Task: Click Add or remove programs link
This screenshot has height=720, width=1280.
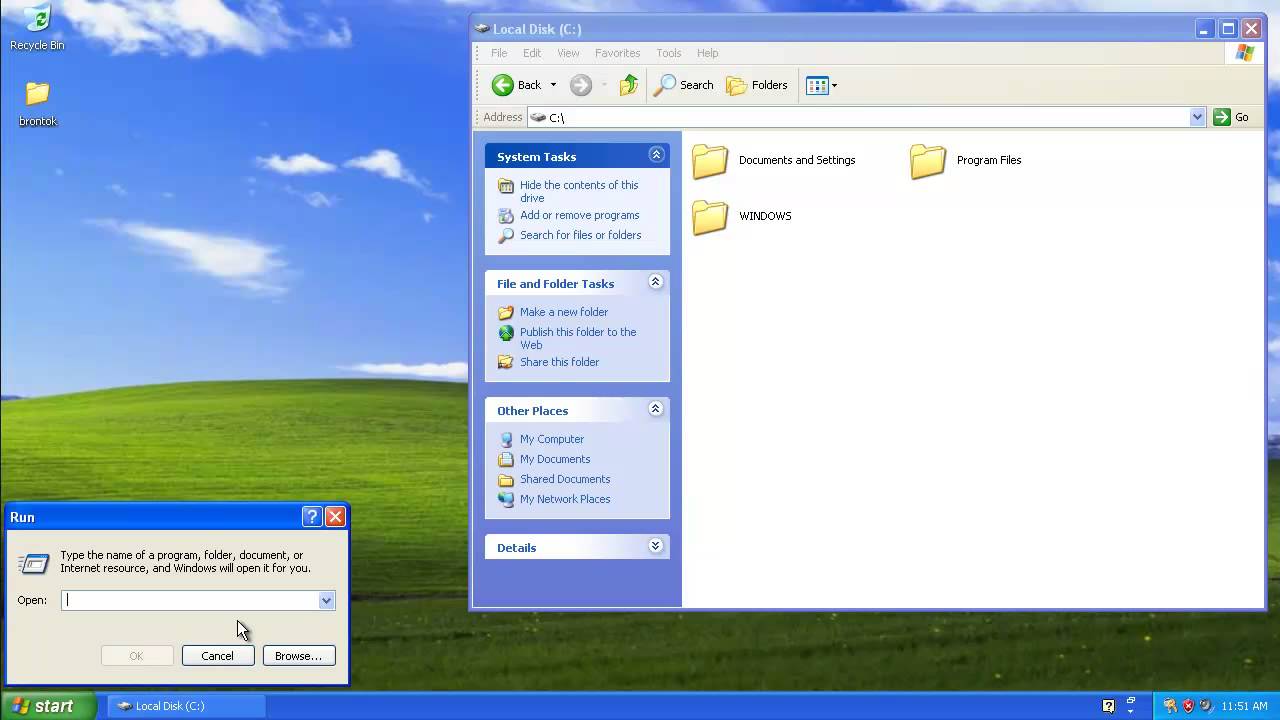Action: tap(579, 215)
